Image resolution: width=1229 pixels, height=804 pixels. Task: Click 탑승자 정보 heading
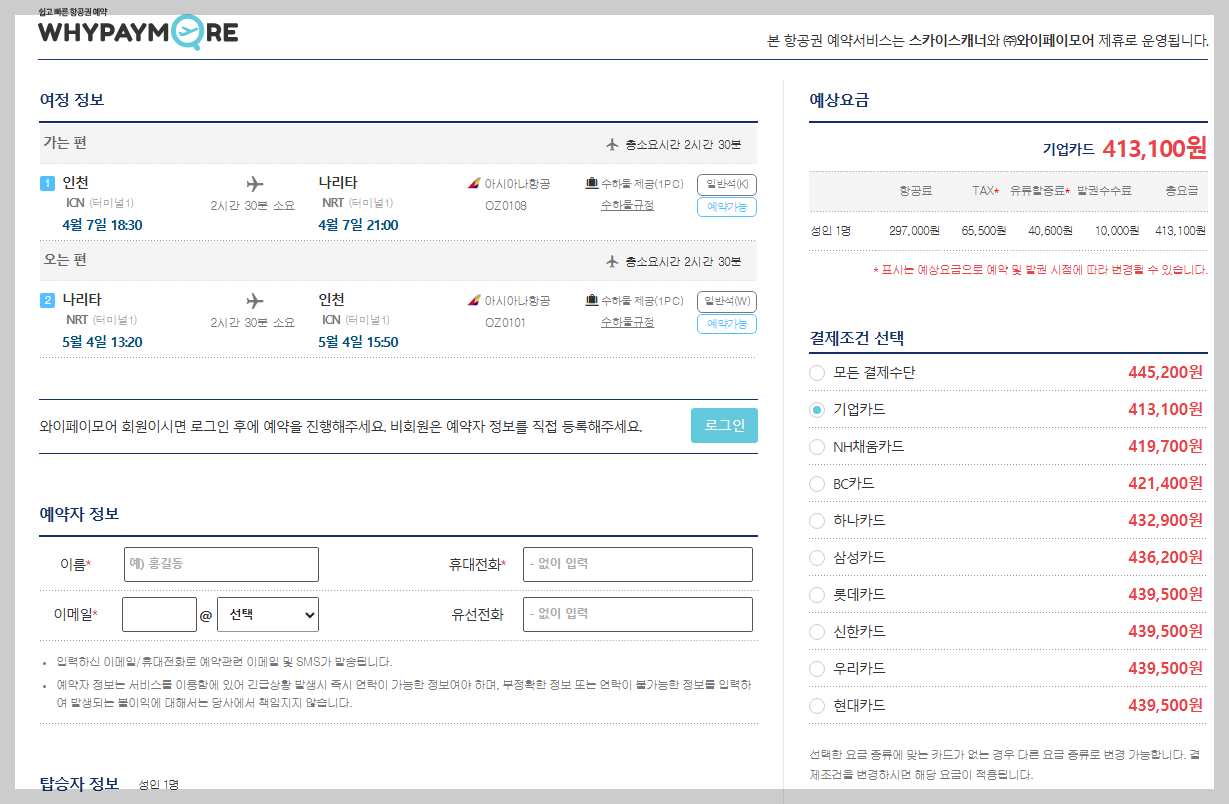(79, 783)
